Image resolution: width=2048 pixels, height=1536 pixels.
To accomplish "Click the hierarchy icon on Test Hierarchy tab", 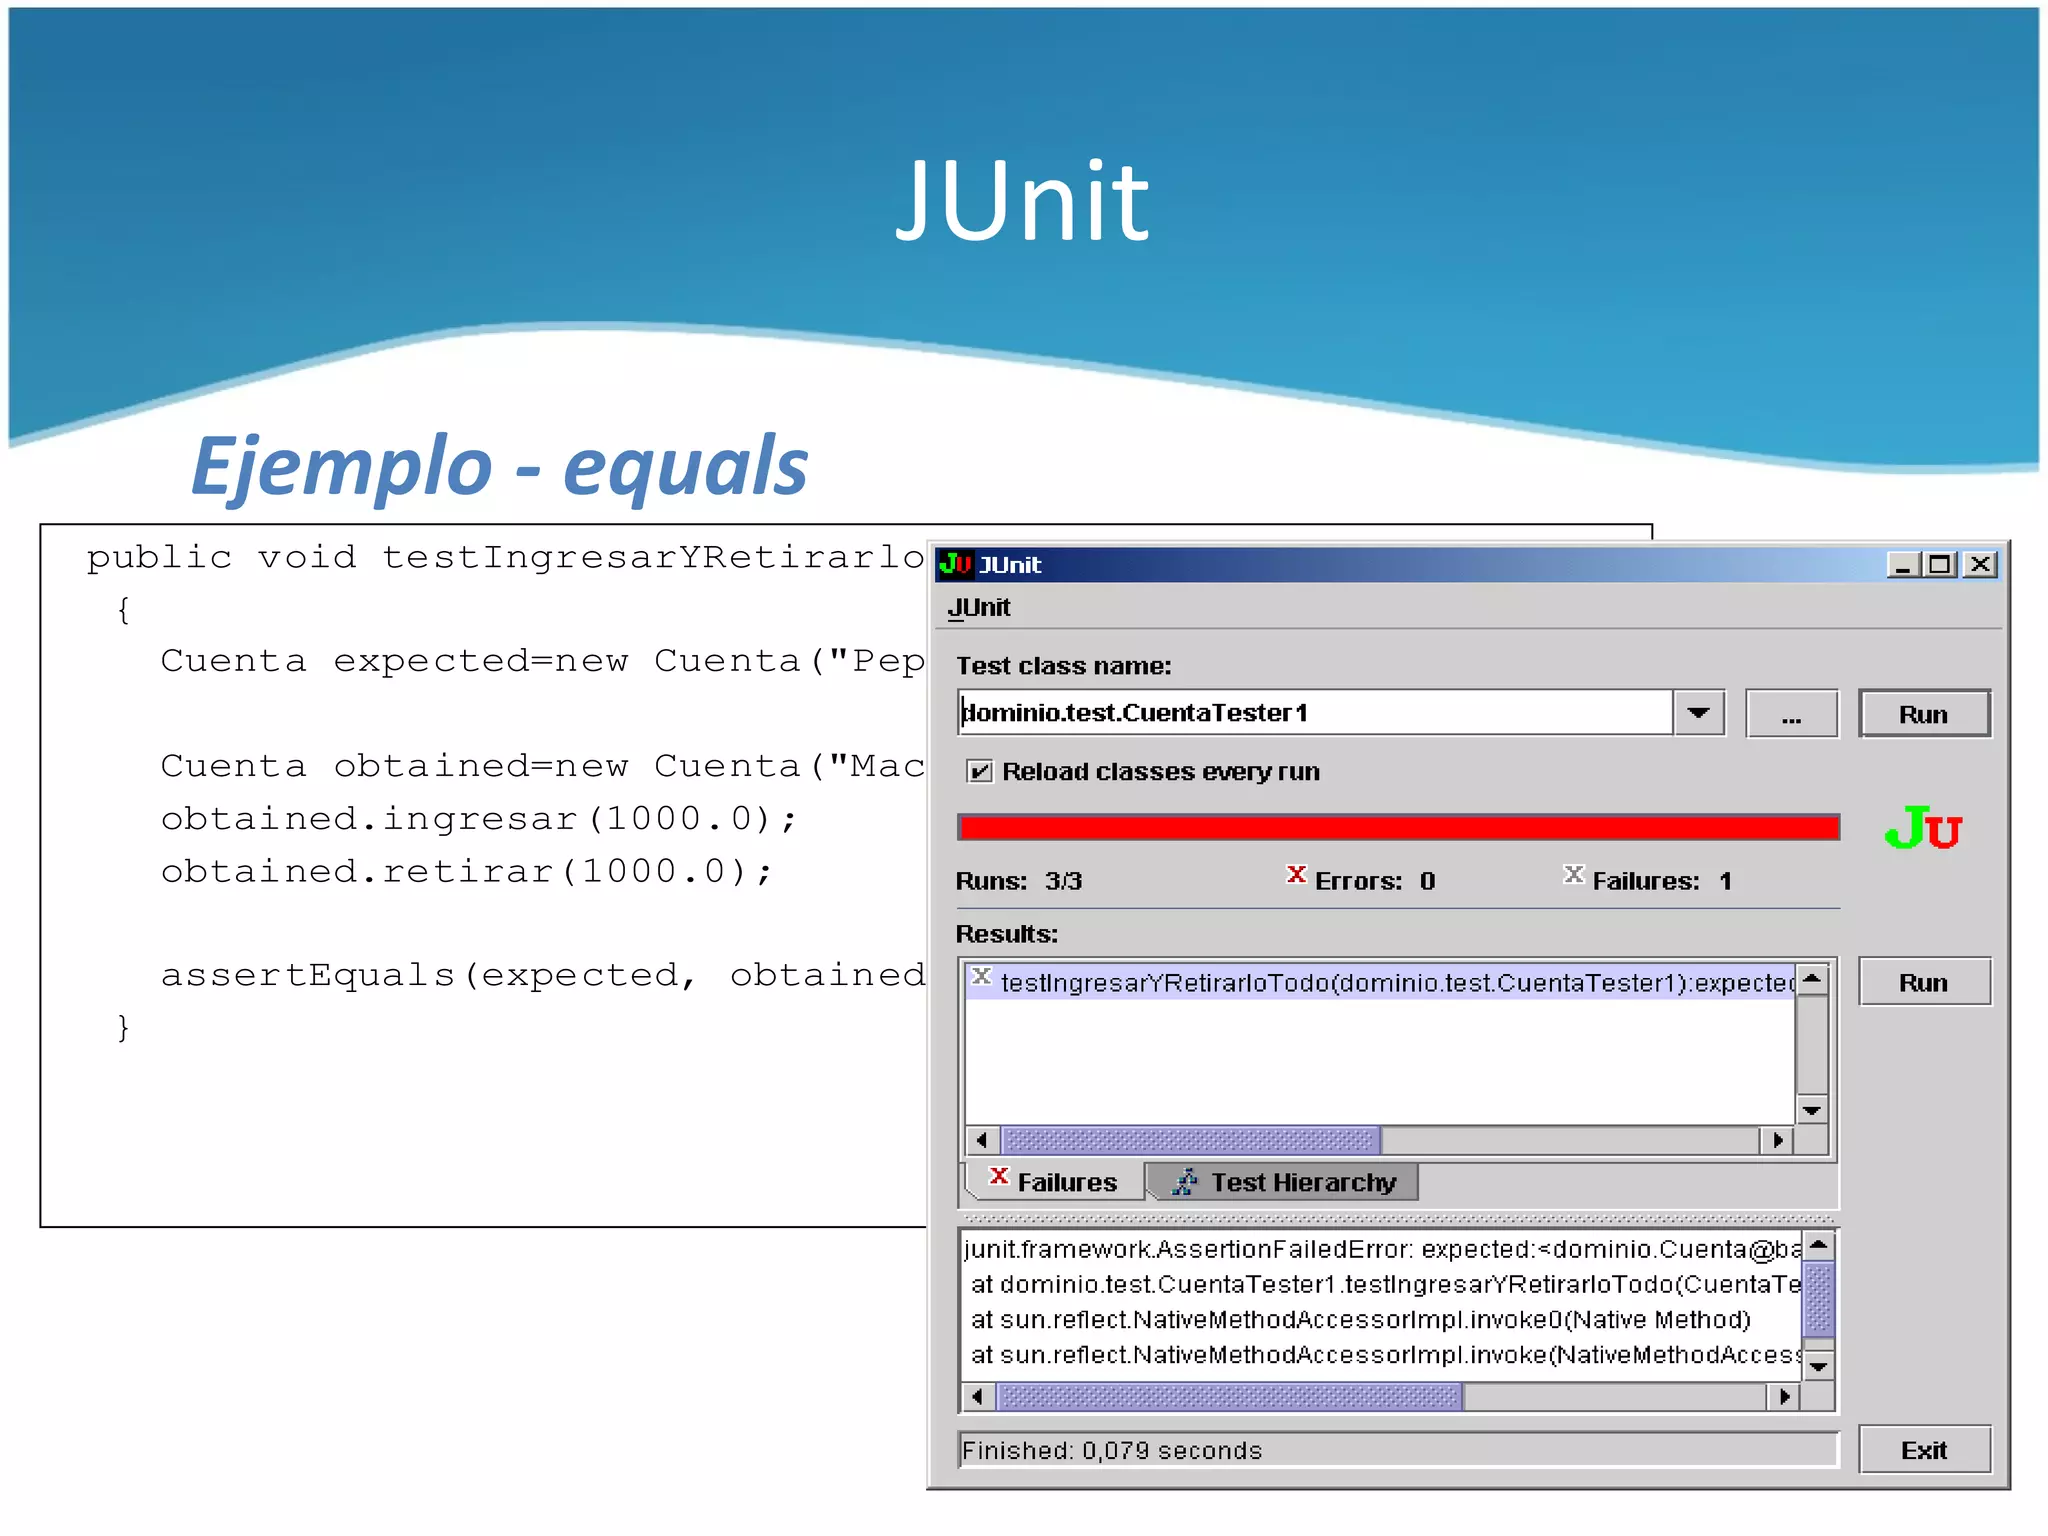I will point(1185,1182).
